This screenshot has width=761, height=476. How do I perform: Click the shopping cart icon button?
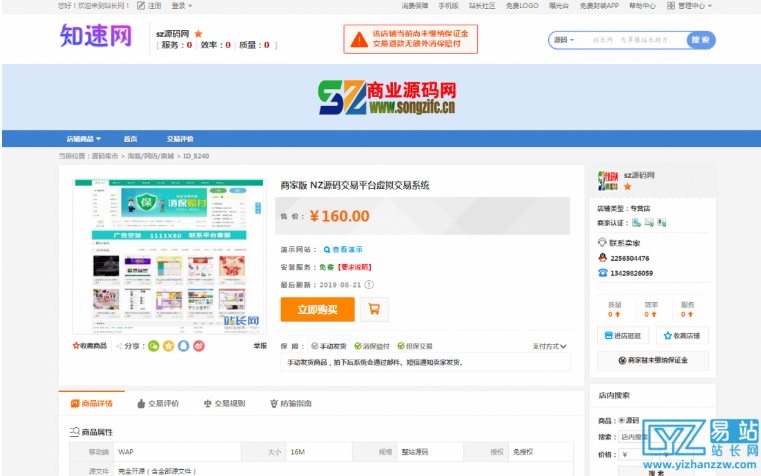click(x=374, y=309)
